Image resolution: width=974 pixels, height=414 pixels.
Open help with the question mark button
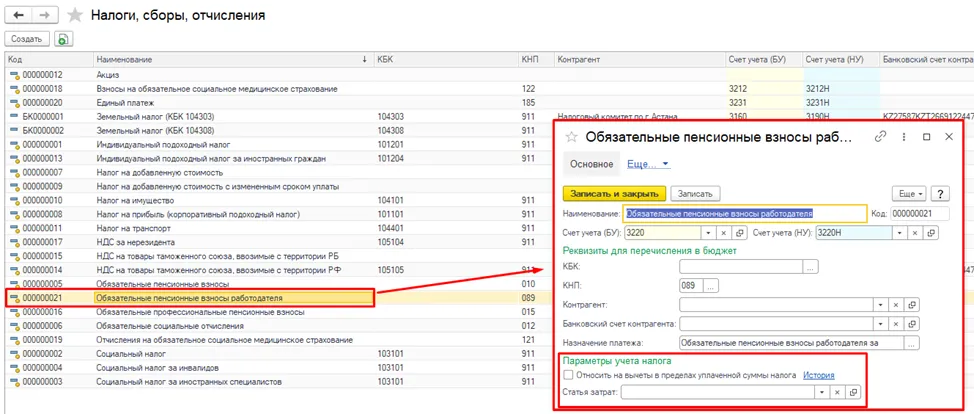(940, 194)
